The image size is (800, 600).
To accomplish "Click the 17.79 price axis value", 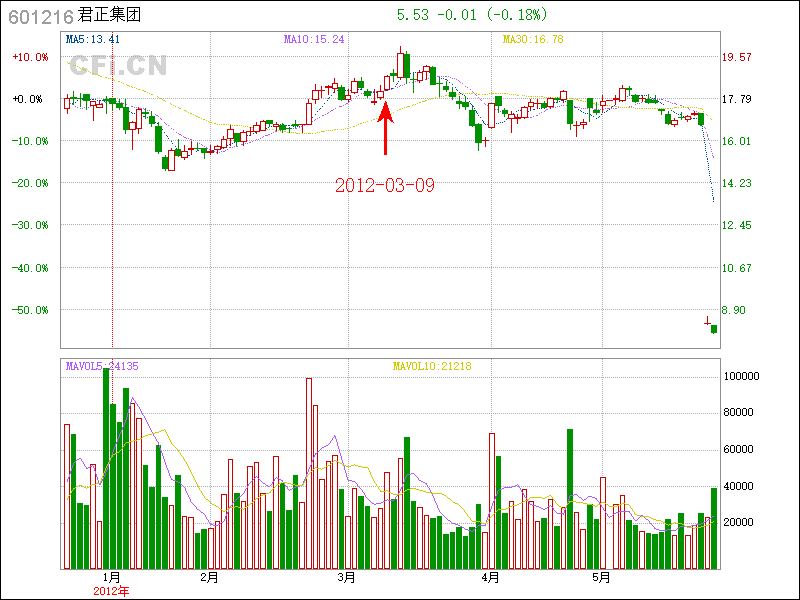I will tap(736, 99).
